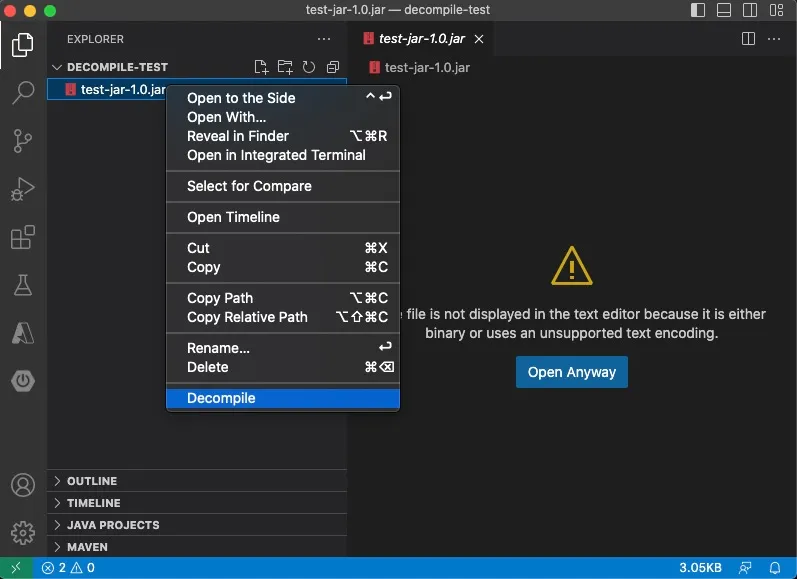Expand the TIMELINE section

point(197,503)
